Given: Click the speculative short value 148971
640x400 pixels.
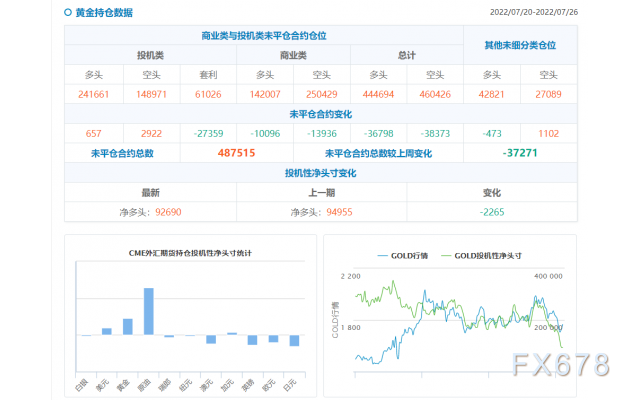Looking at the screenshot, I should (x=151, y=95).
